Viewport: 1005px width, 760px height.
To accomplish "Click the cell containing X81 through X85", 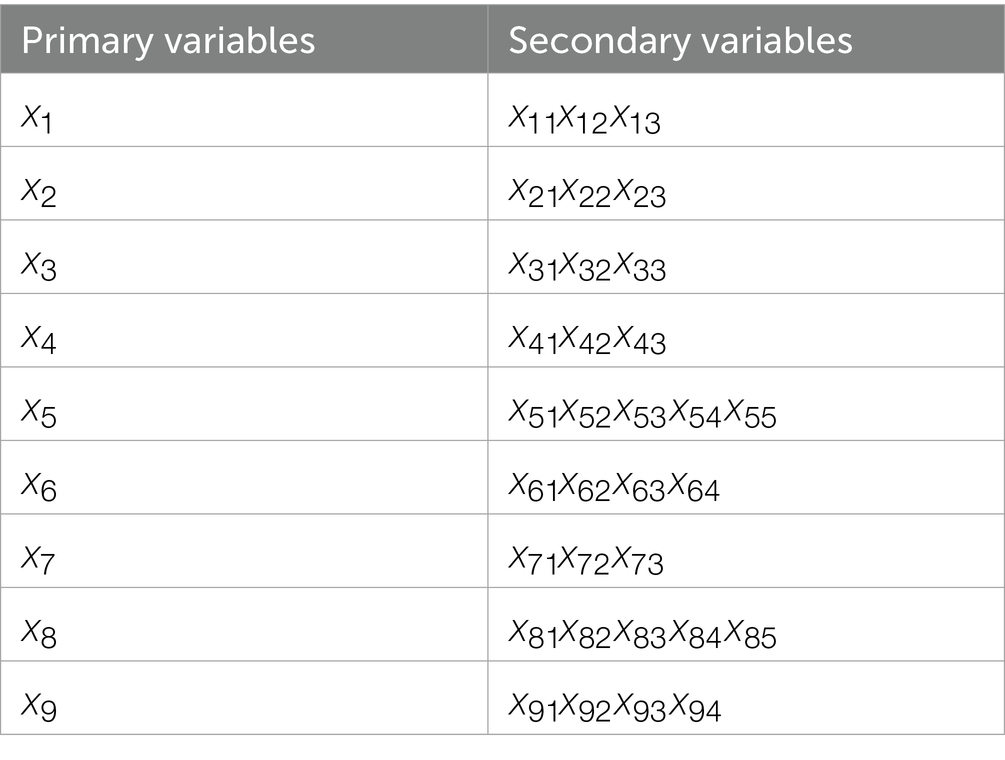I will point(642,634).
